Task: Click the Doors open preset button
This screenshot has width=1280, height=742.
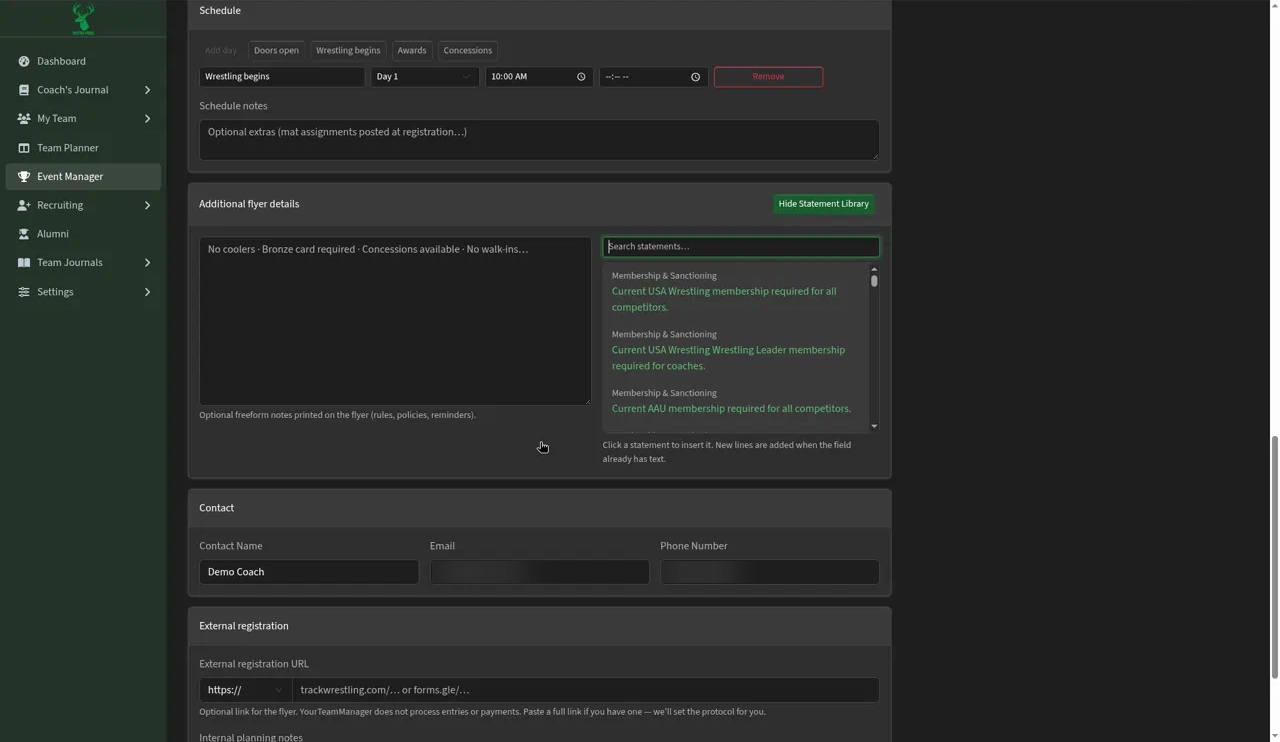Action: pyautogui.click(x=276, y=50)
